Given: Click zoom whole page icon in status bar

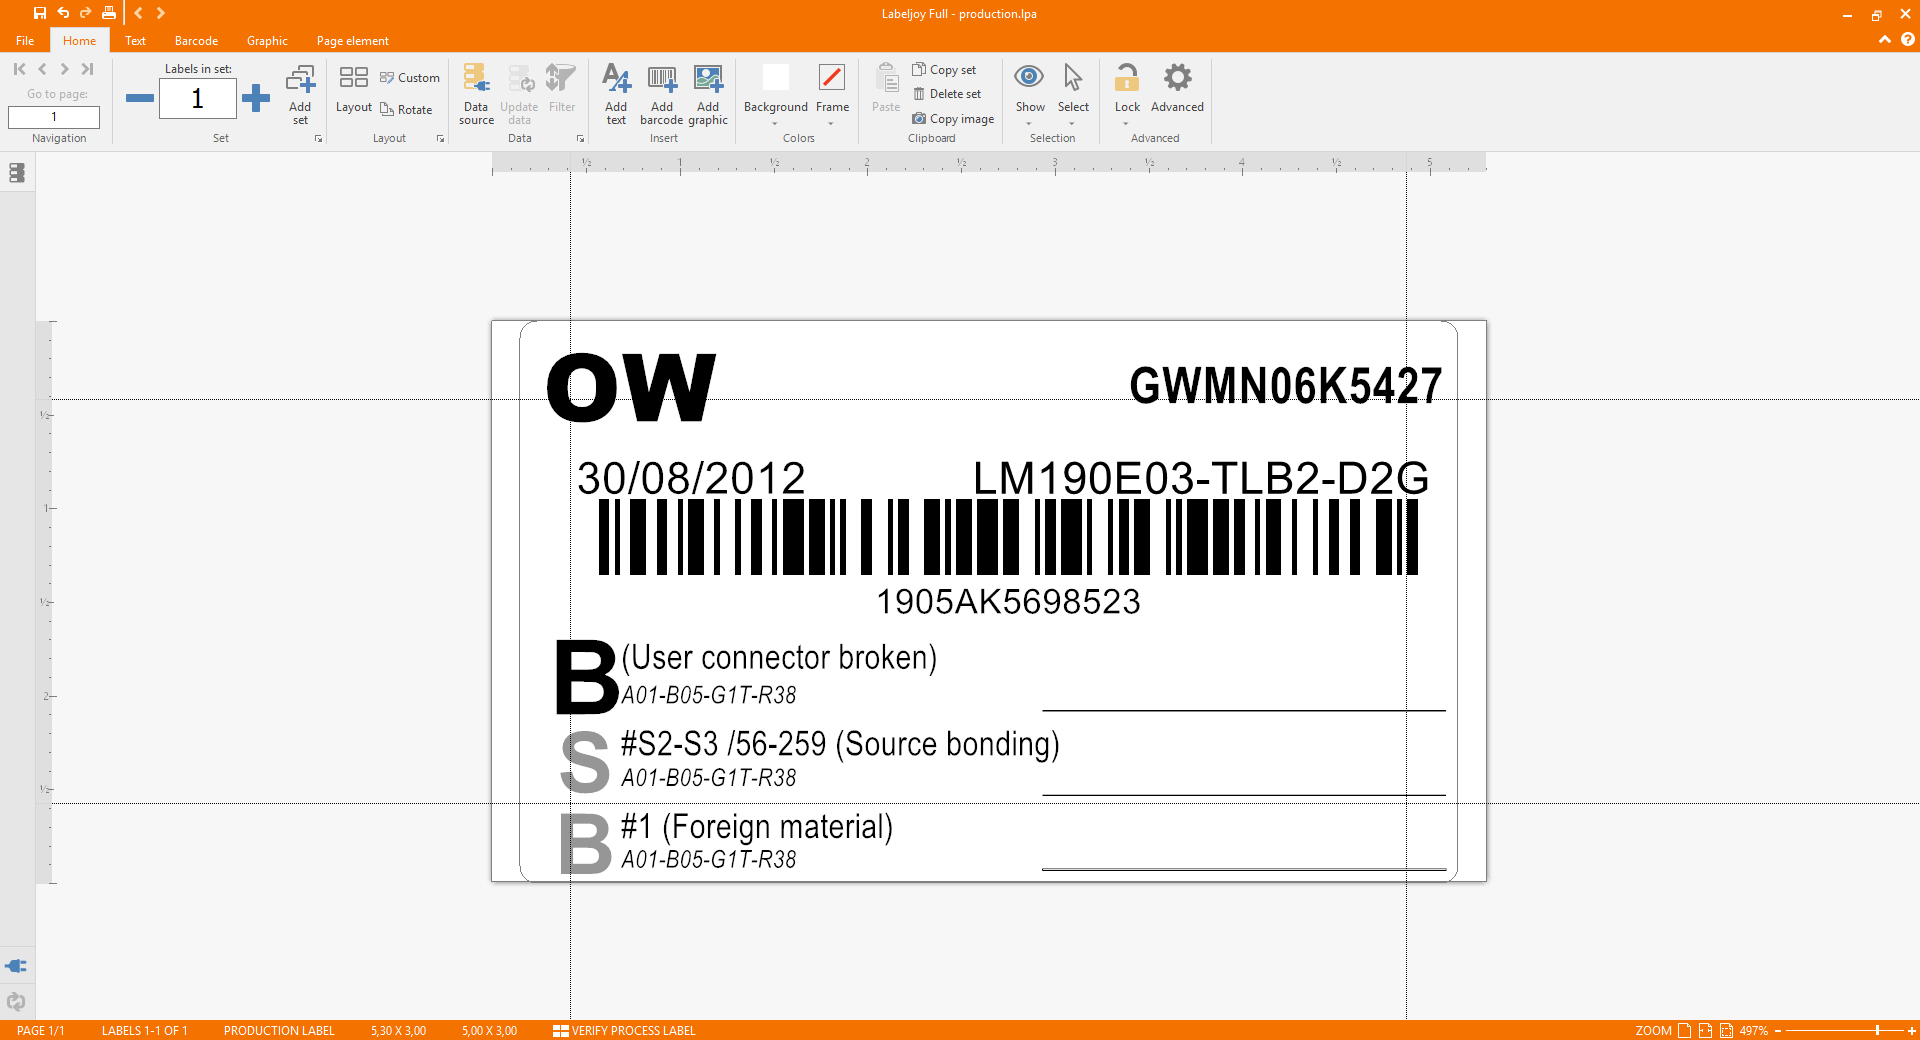Looking at the screenshot, I should pos(1684,1031).
